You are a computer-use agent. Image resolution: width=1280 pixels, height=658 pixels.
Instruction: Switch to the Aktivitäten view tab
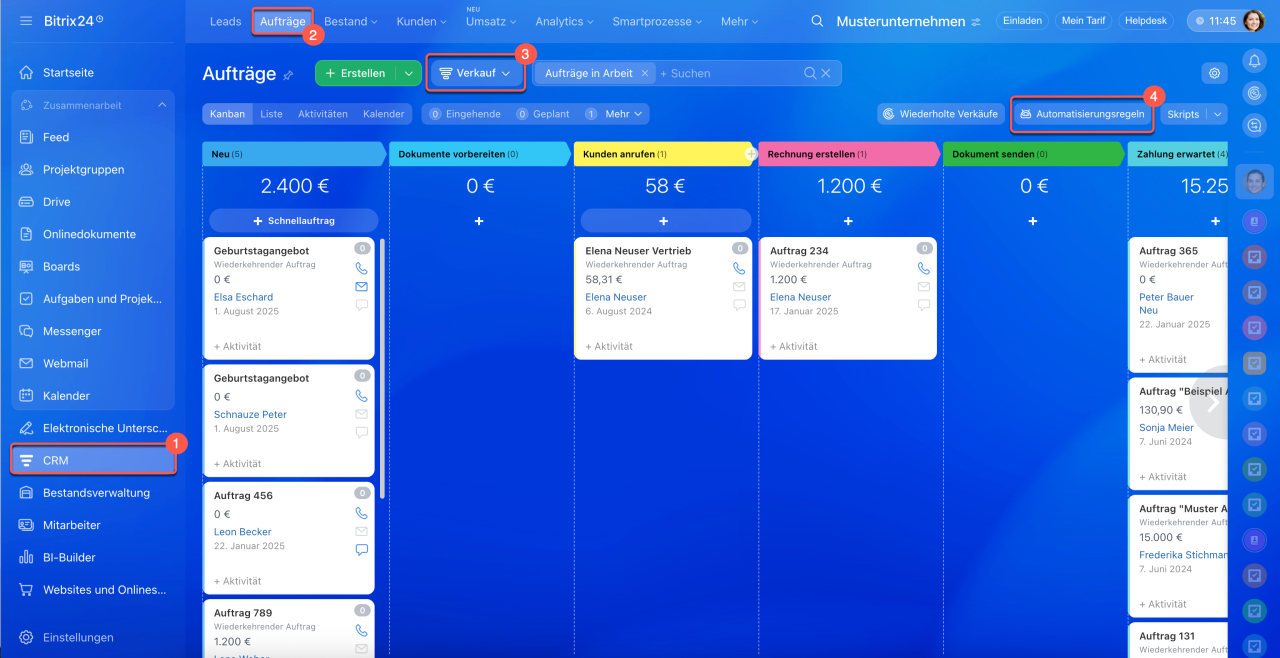pos(323,114)
